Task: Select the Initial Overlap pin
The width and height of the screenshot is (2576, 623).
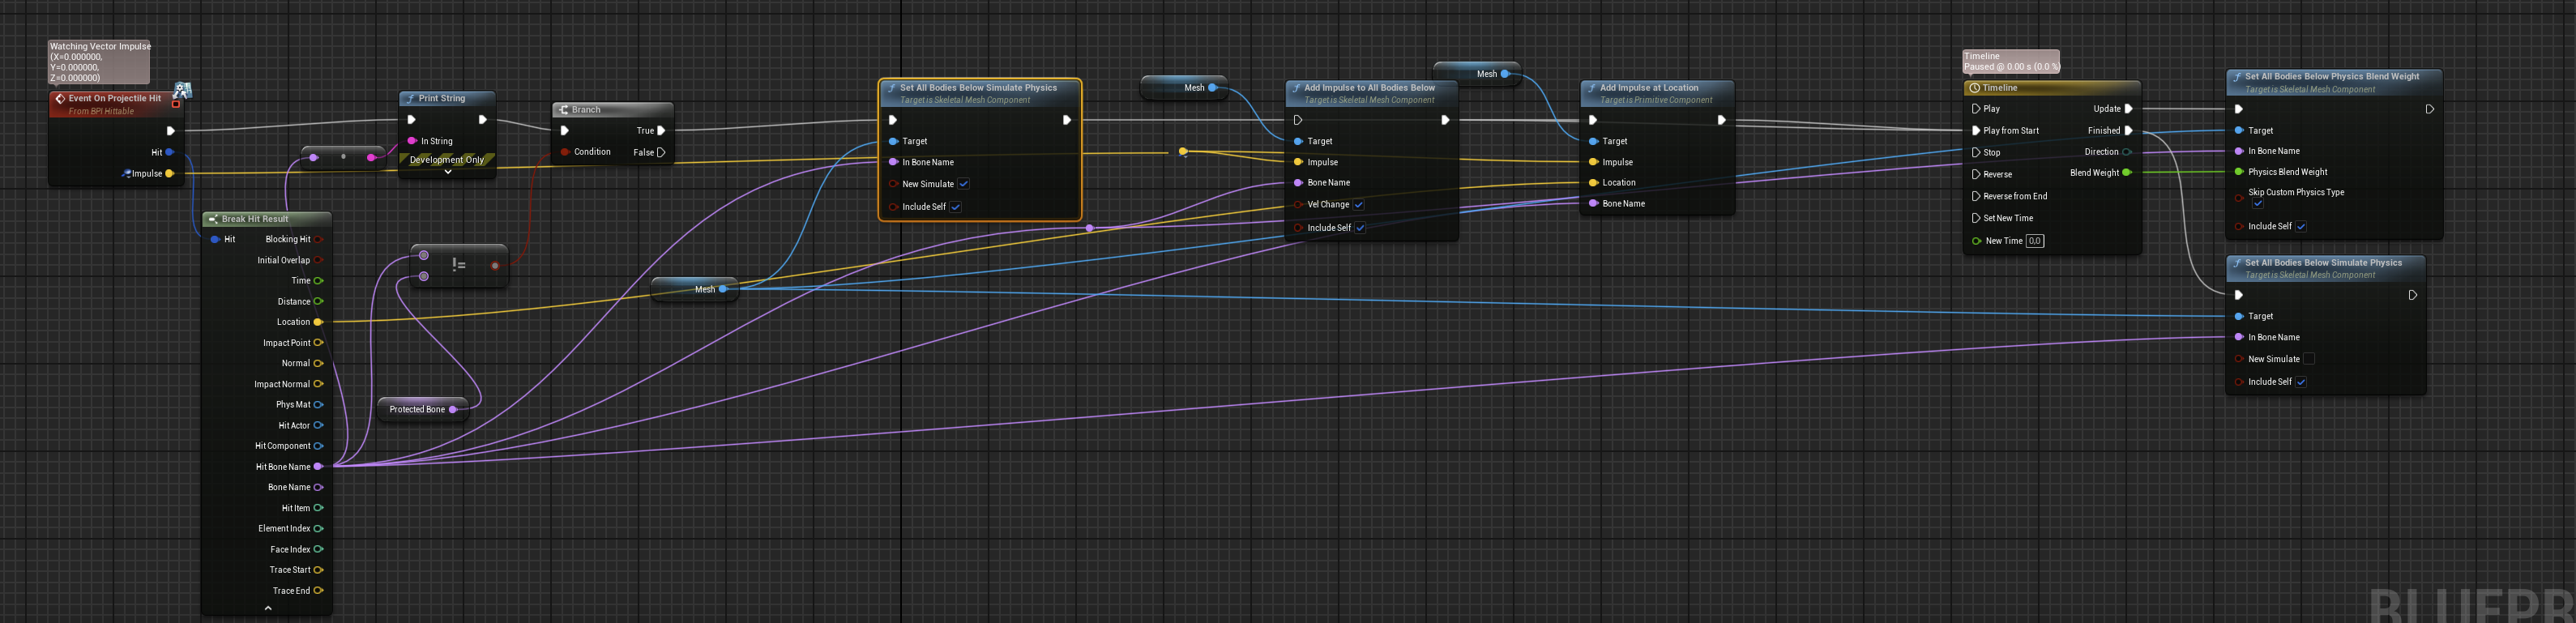Action: coord(319,260)
